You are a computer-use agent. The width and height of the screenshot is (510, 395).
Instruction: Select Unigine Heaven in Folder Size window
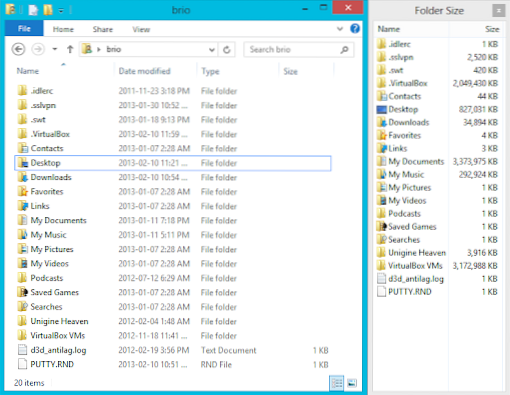pos(438,253)
